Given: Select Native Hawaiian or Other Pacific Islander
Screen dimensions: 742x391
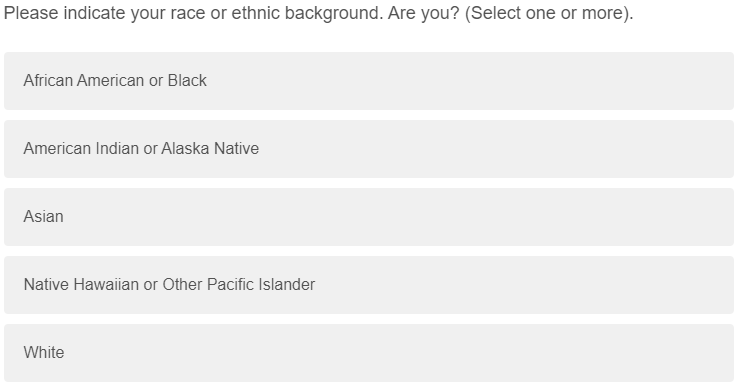Looking at the screenshot, I should pyautogui.click(x=369, y=285).
